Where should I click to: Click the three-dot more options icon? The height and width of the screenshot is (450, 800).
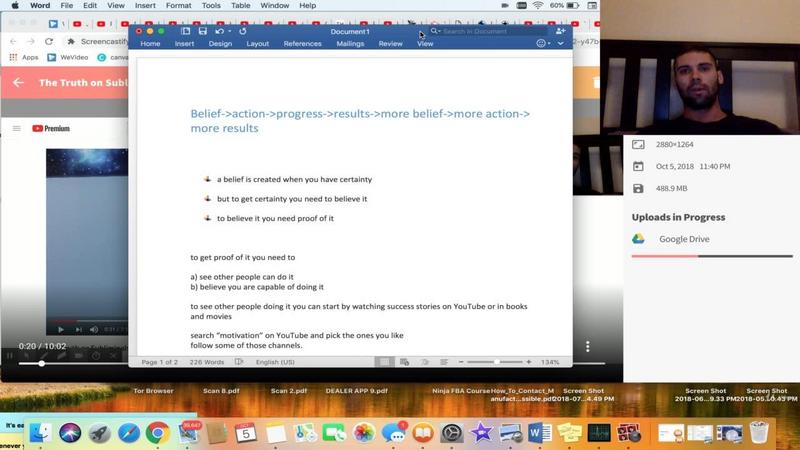tap(588, 346)
